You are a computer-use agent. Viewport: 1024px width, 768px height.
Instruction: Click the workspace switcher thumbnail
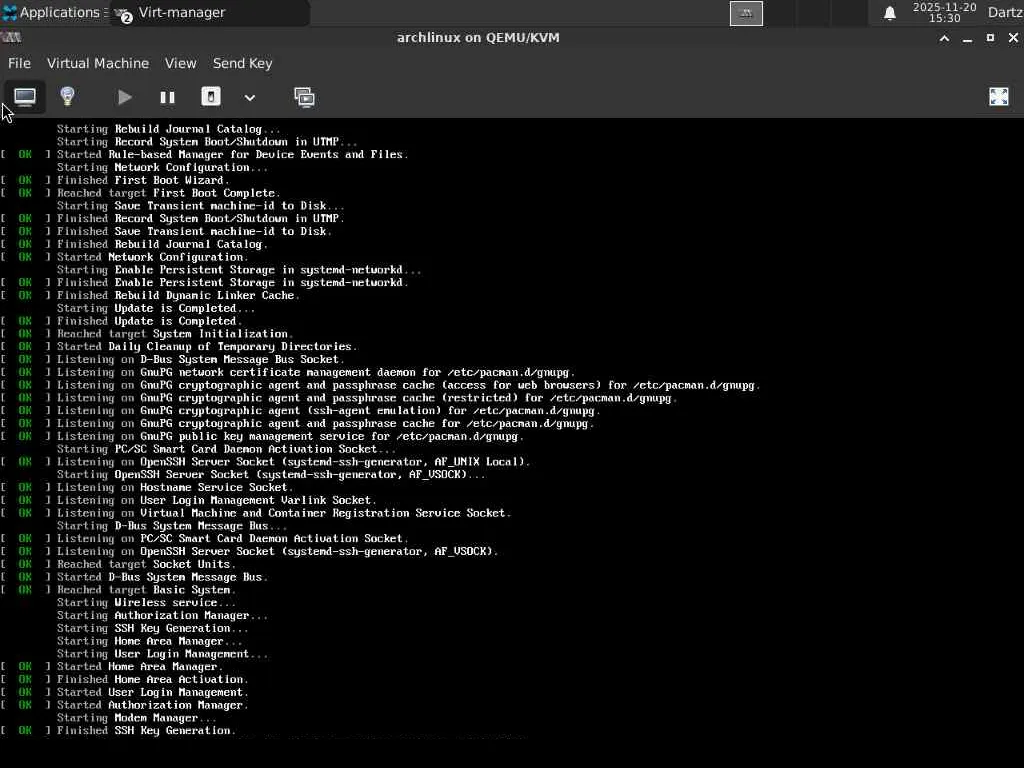746,13
